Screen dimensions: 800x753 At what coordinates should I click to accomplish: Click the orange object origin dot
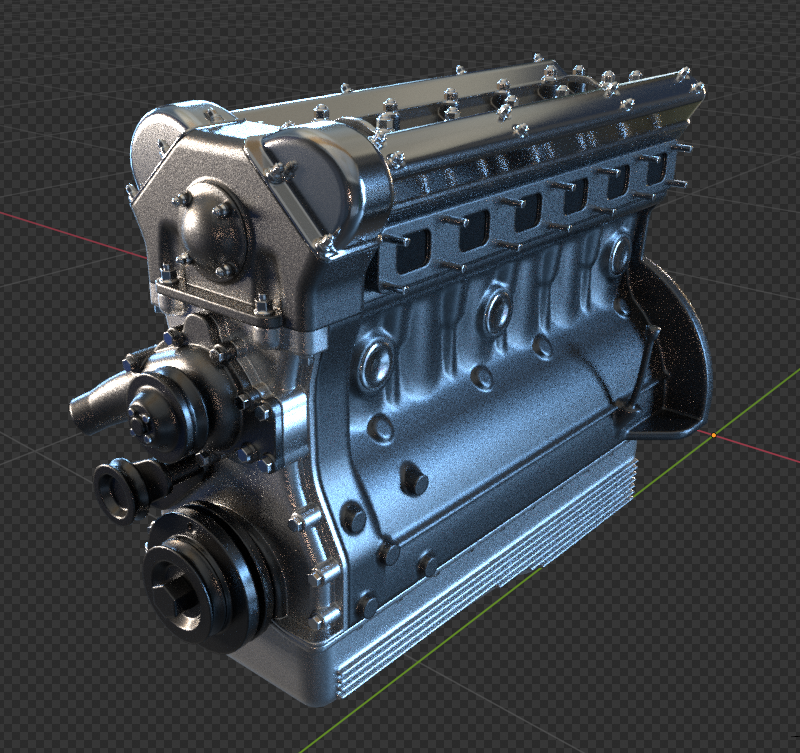click(714, 435)
